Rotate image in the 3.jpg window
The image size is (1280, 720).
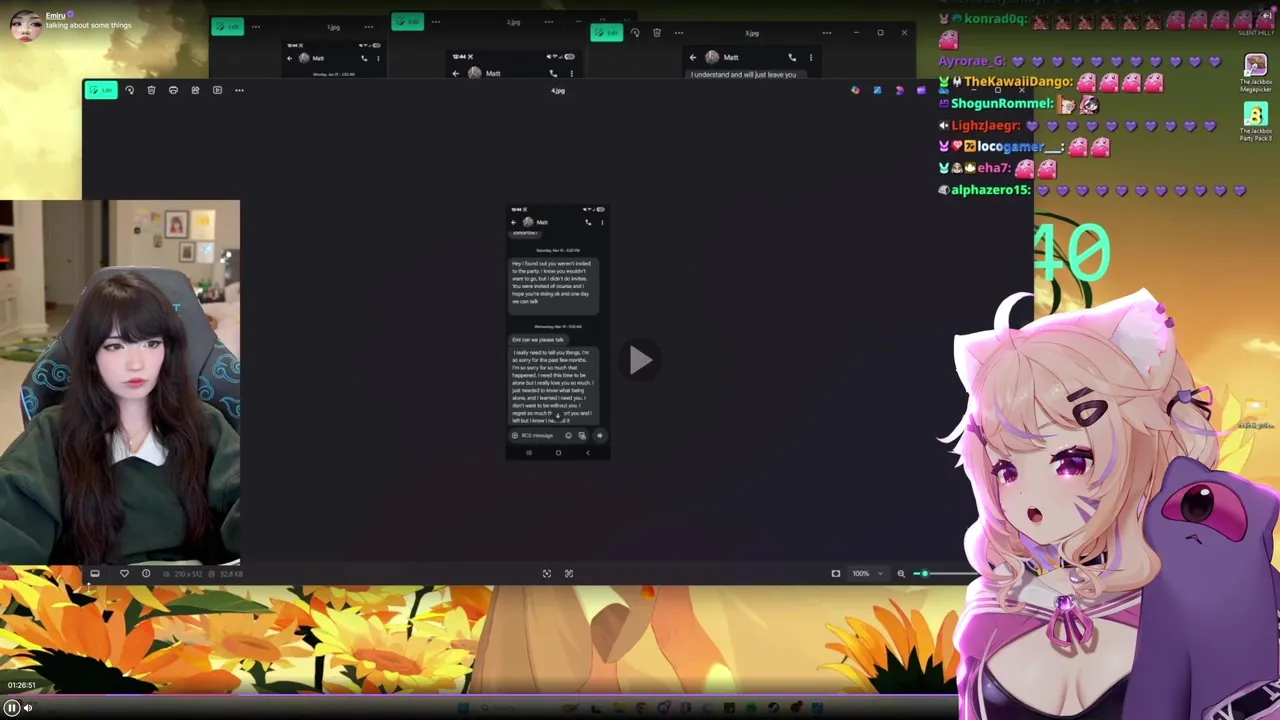[x=635, y=33]
